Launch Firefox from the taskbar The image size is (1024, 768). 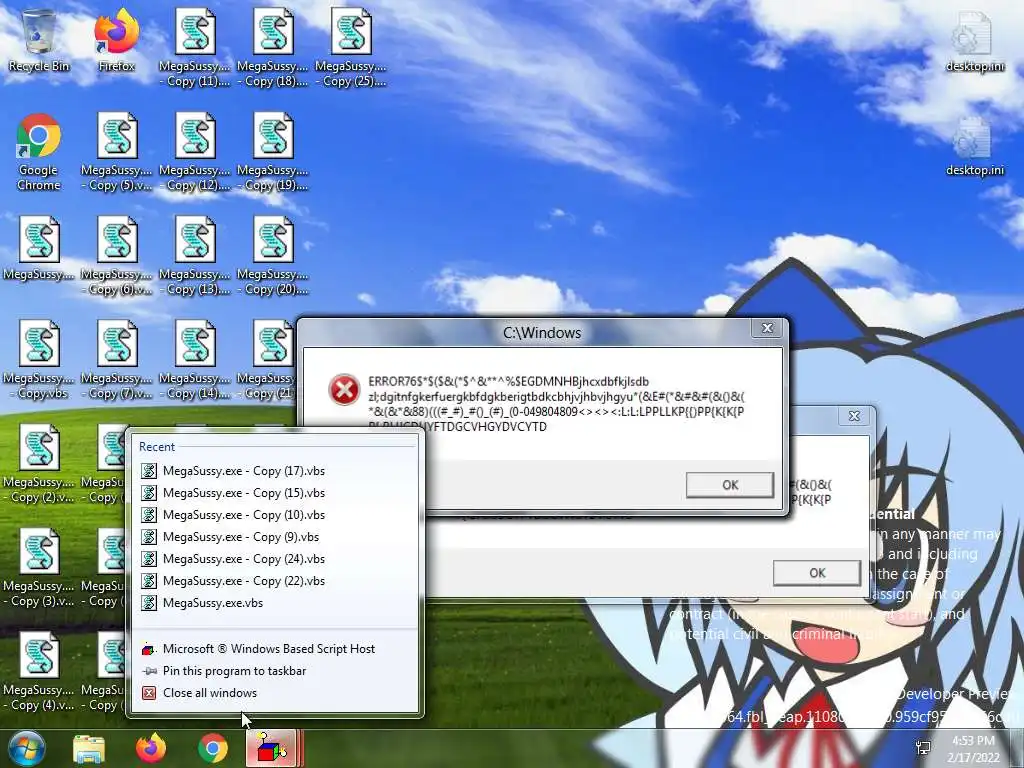151,748
